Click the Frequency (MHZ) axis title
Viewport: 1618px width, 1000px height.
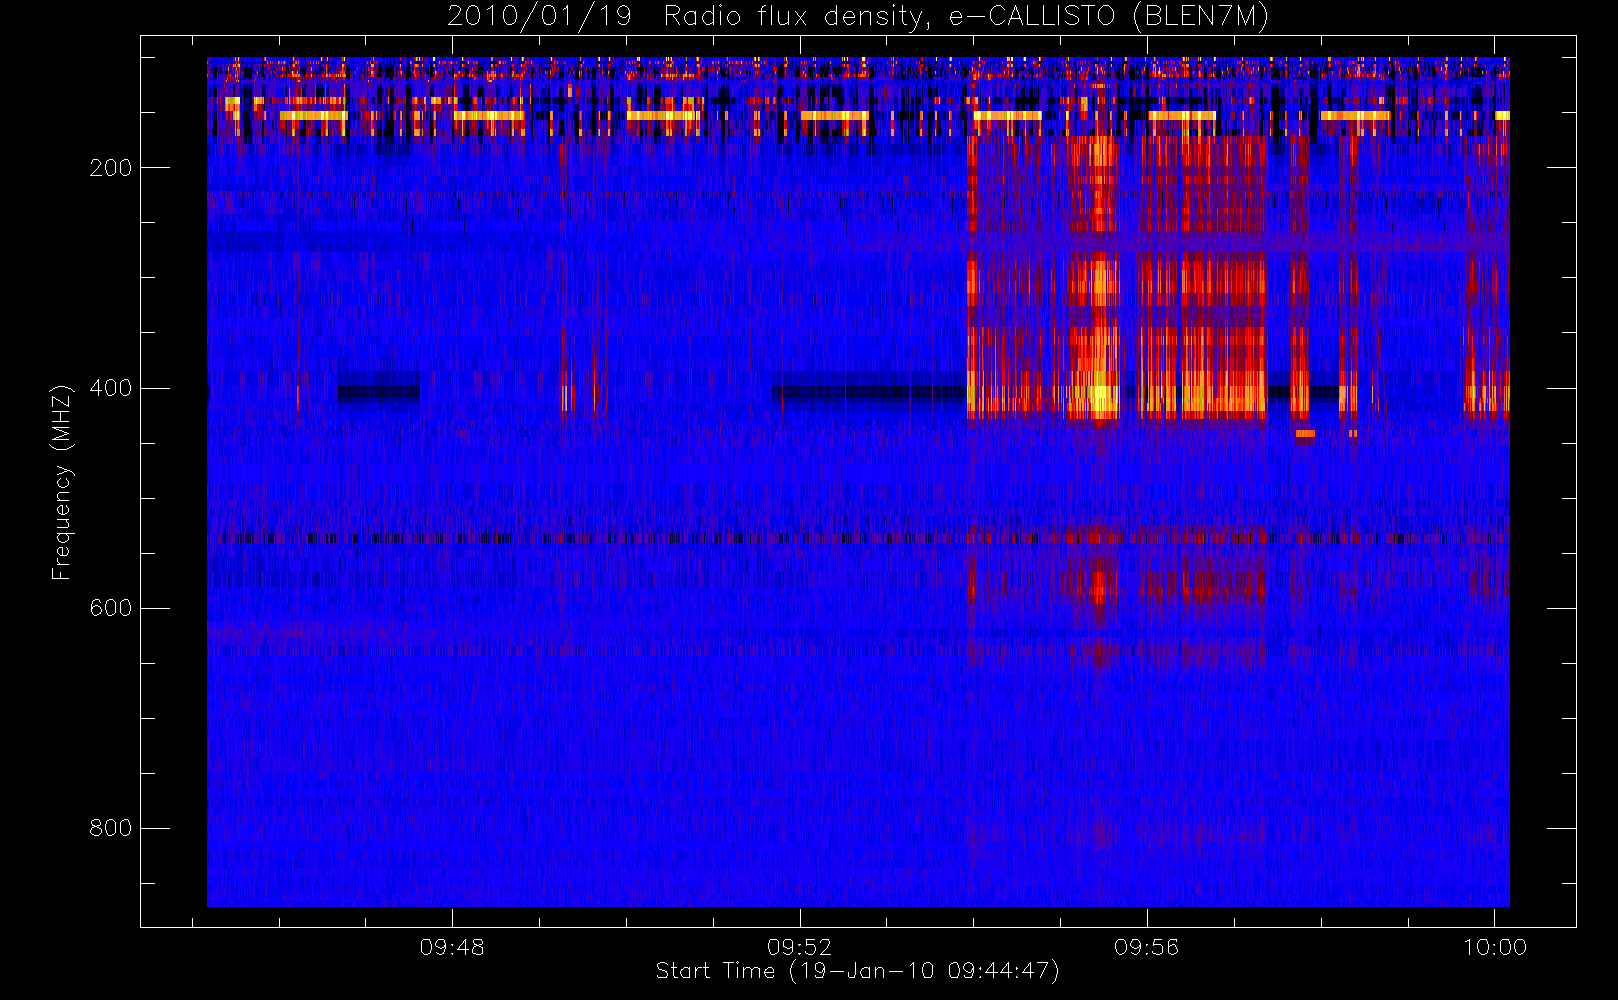pos(62,482)
